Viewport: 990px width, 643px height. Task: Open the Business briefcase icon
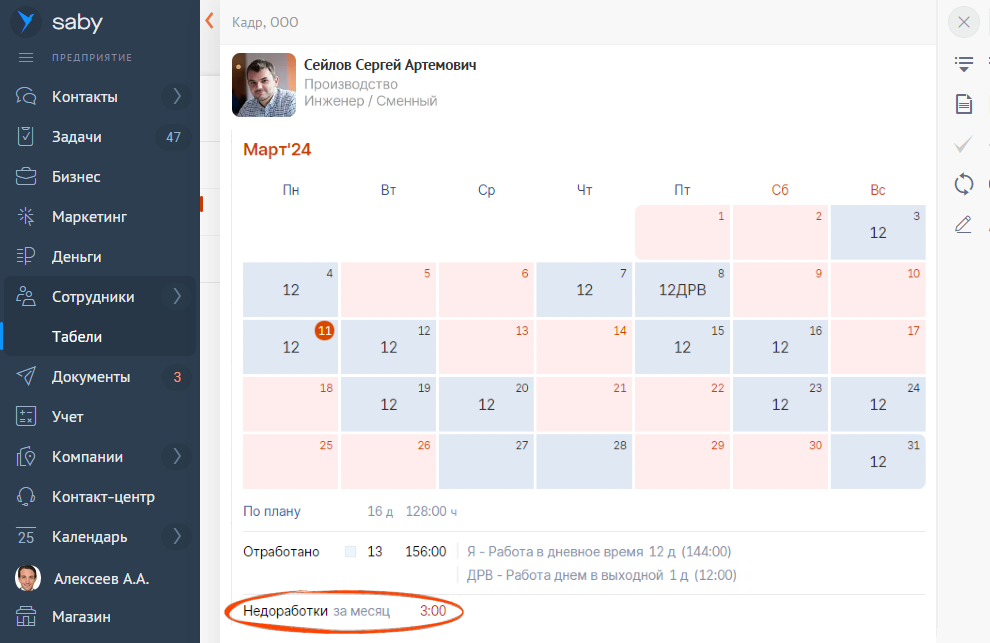coord(27,177)
